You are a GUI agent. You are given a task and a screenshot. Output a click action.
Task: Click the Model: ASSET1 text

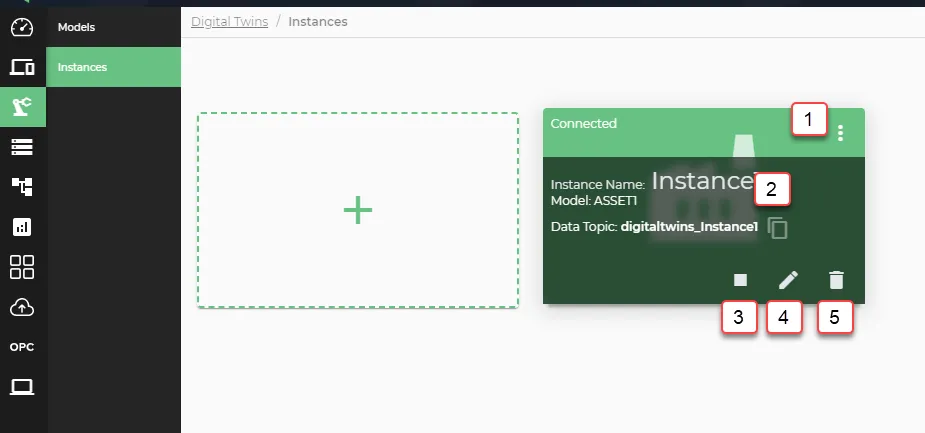[x=594, y=201]
